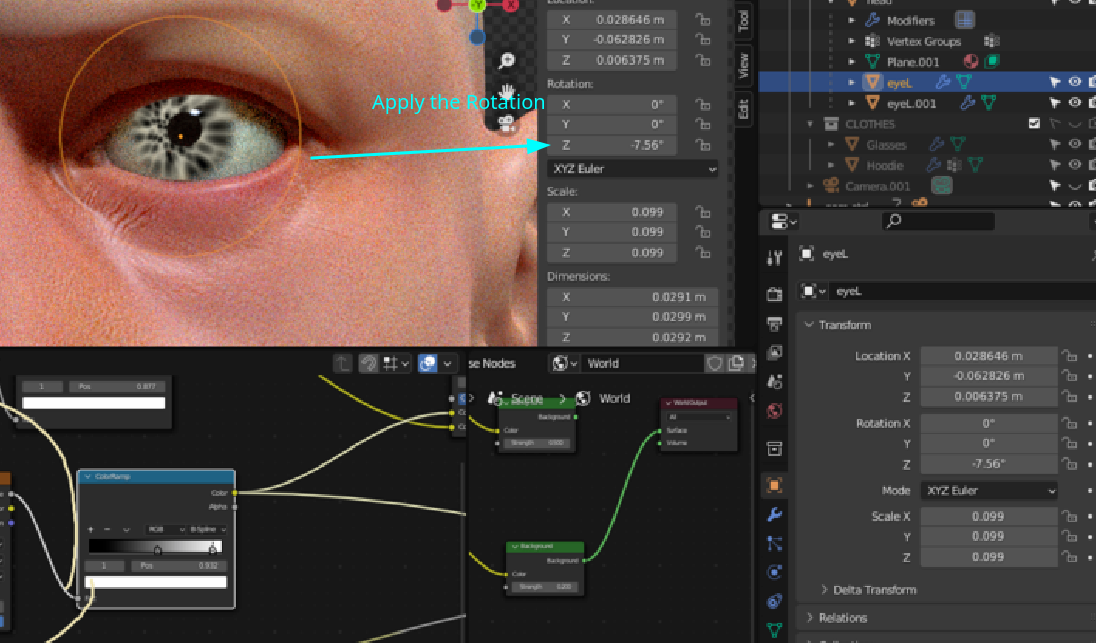Viewport: 1096px width, 643px height.
Task: Hide eyeL.001 in viewport with eye icon
Action: tap(1074, 103)
